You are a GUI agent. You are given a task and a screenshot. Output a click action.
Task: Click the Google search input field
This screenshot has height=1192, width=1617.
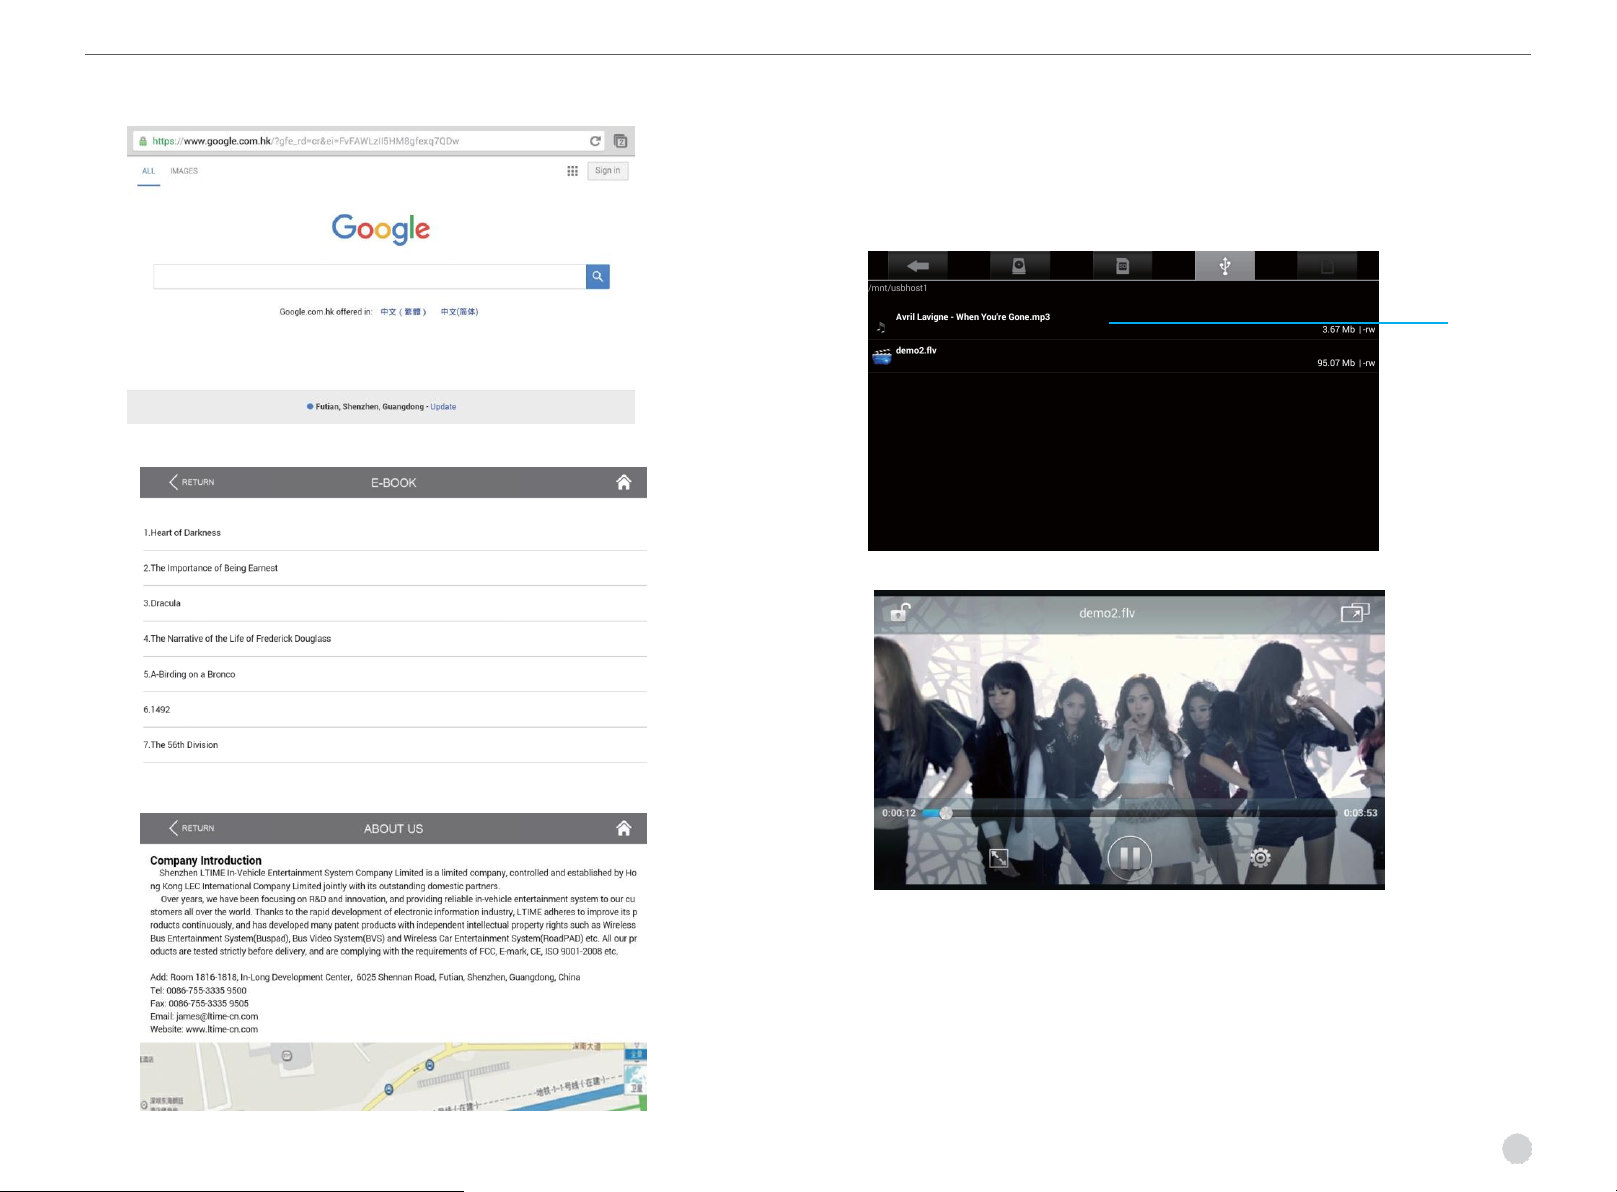click(369, 277)
